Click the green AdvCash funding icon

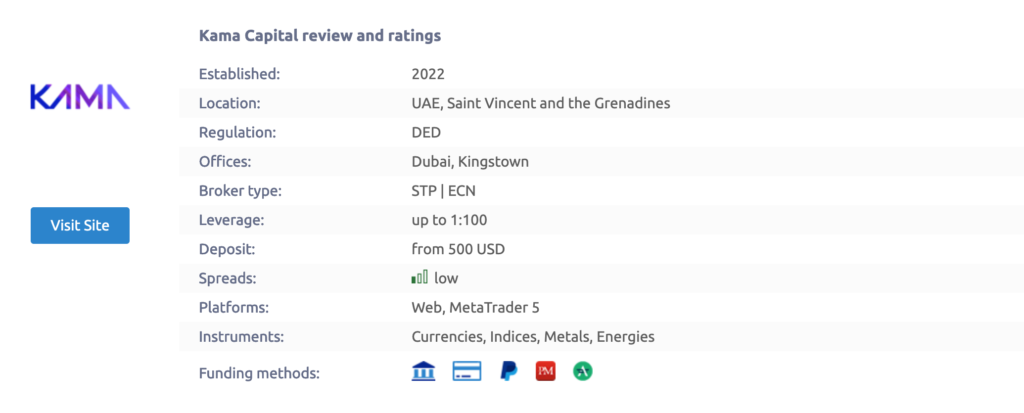tap(583, 372)
